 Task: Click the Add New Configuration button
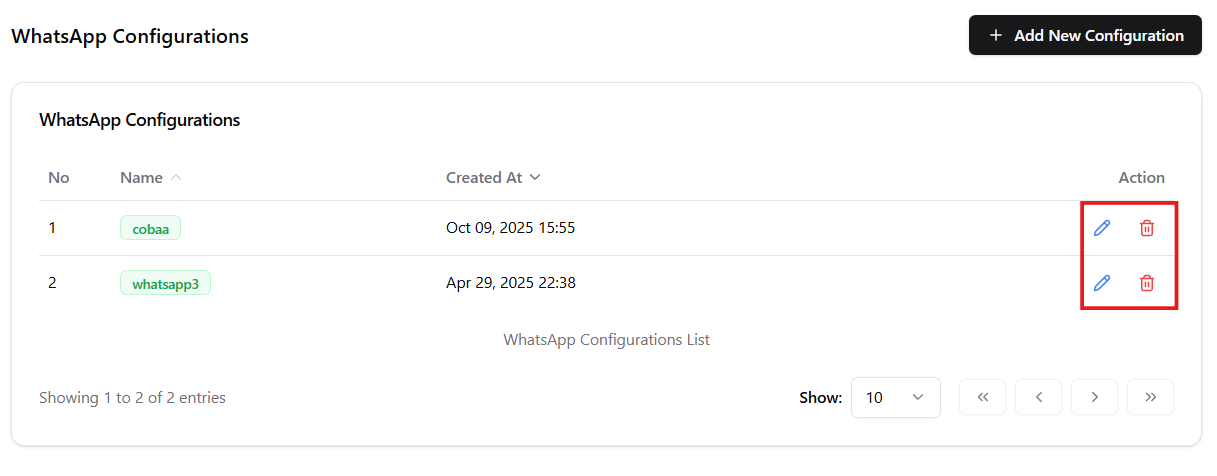click(1085, 35)
